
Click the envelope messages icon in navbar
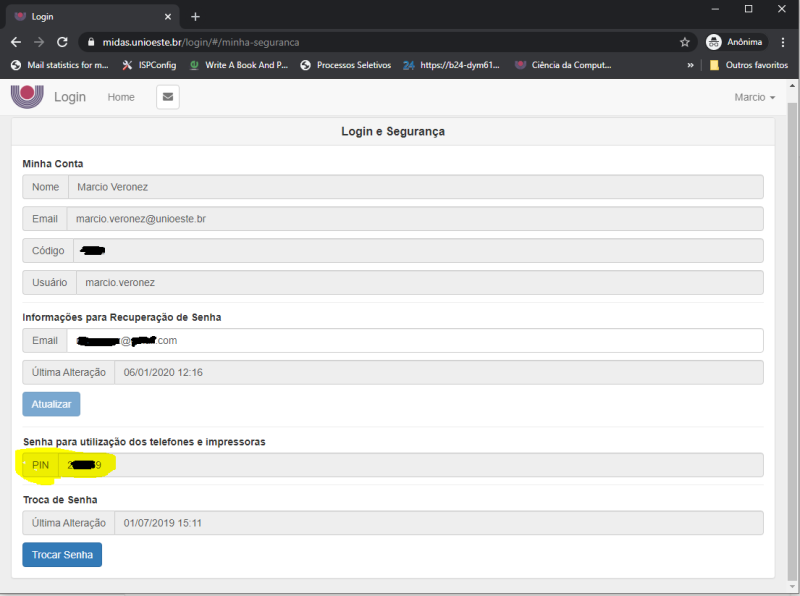167,97
